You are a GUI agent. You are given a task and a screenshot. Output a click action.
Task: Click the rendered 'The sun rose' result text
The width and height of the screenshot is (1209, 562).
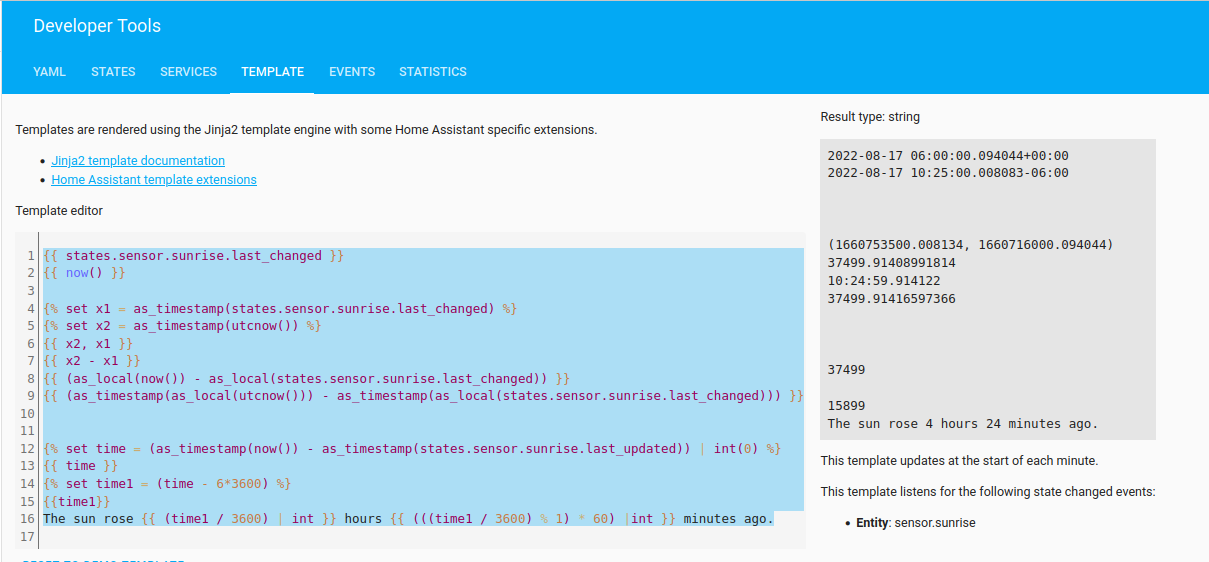pos(962,424)
